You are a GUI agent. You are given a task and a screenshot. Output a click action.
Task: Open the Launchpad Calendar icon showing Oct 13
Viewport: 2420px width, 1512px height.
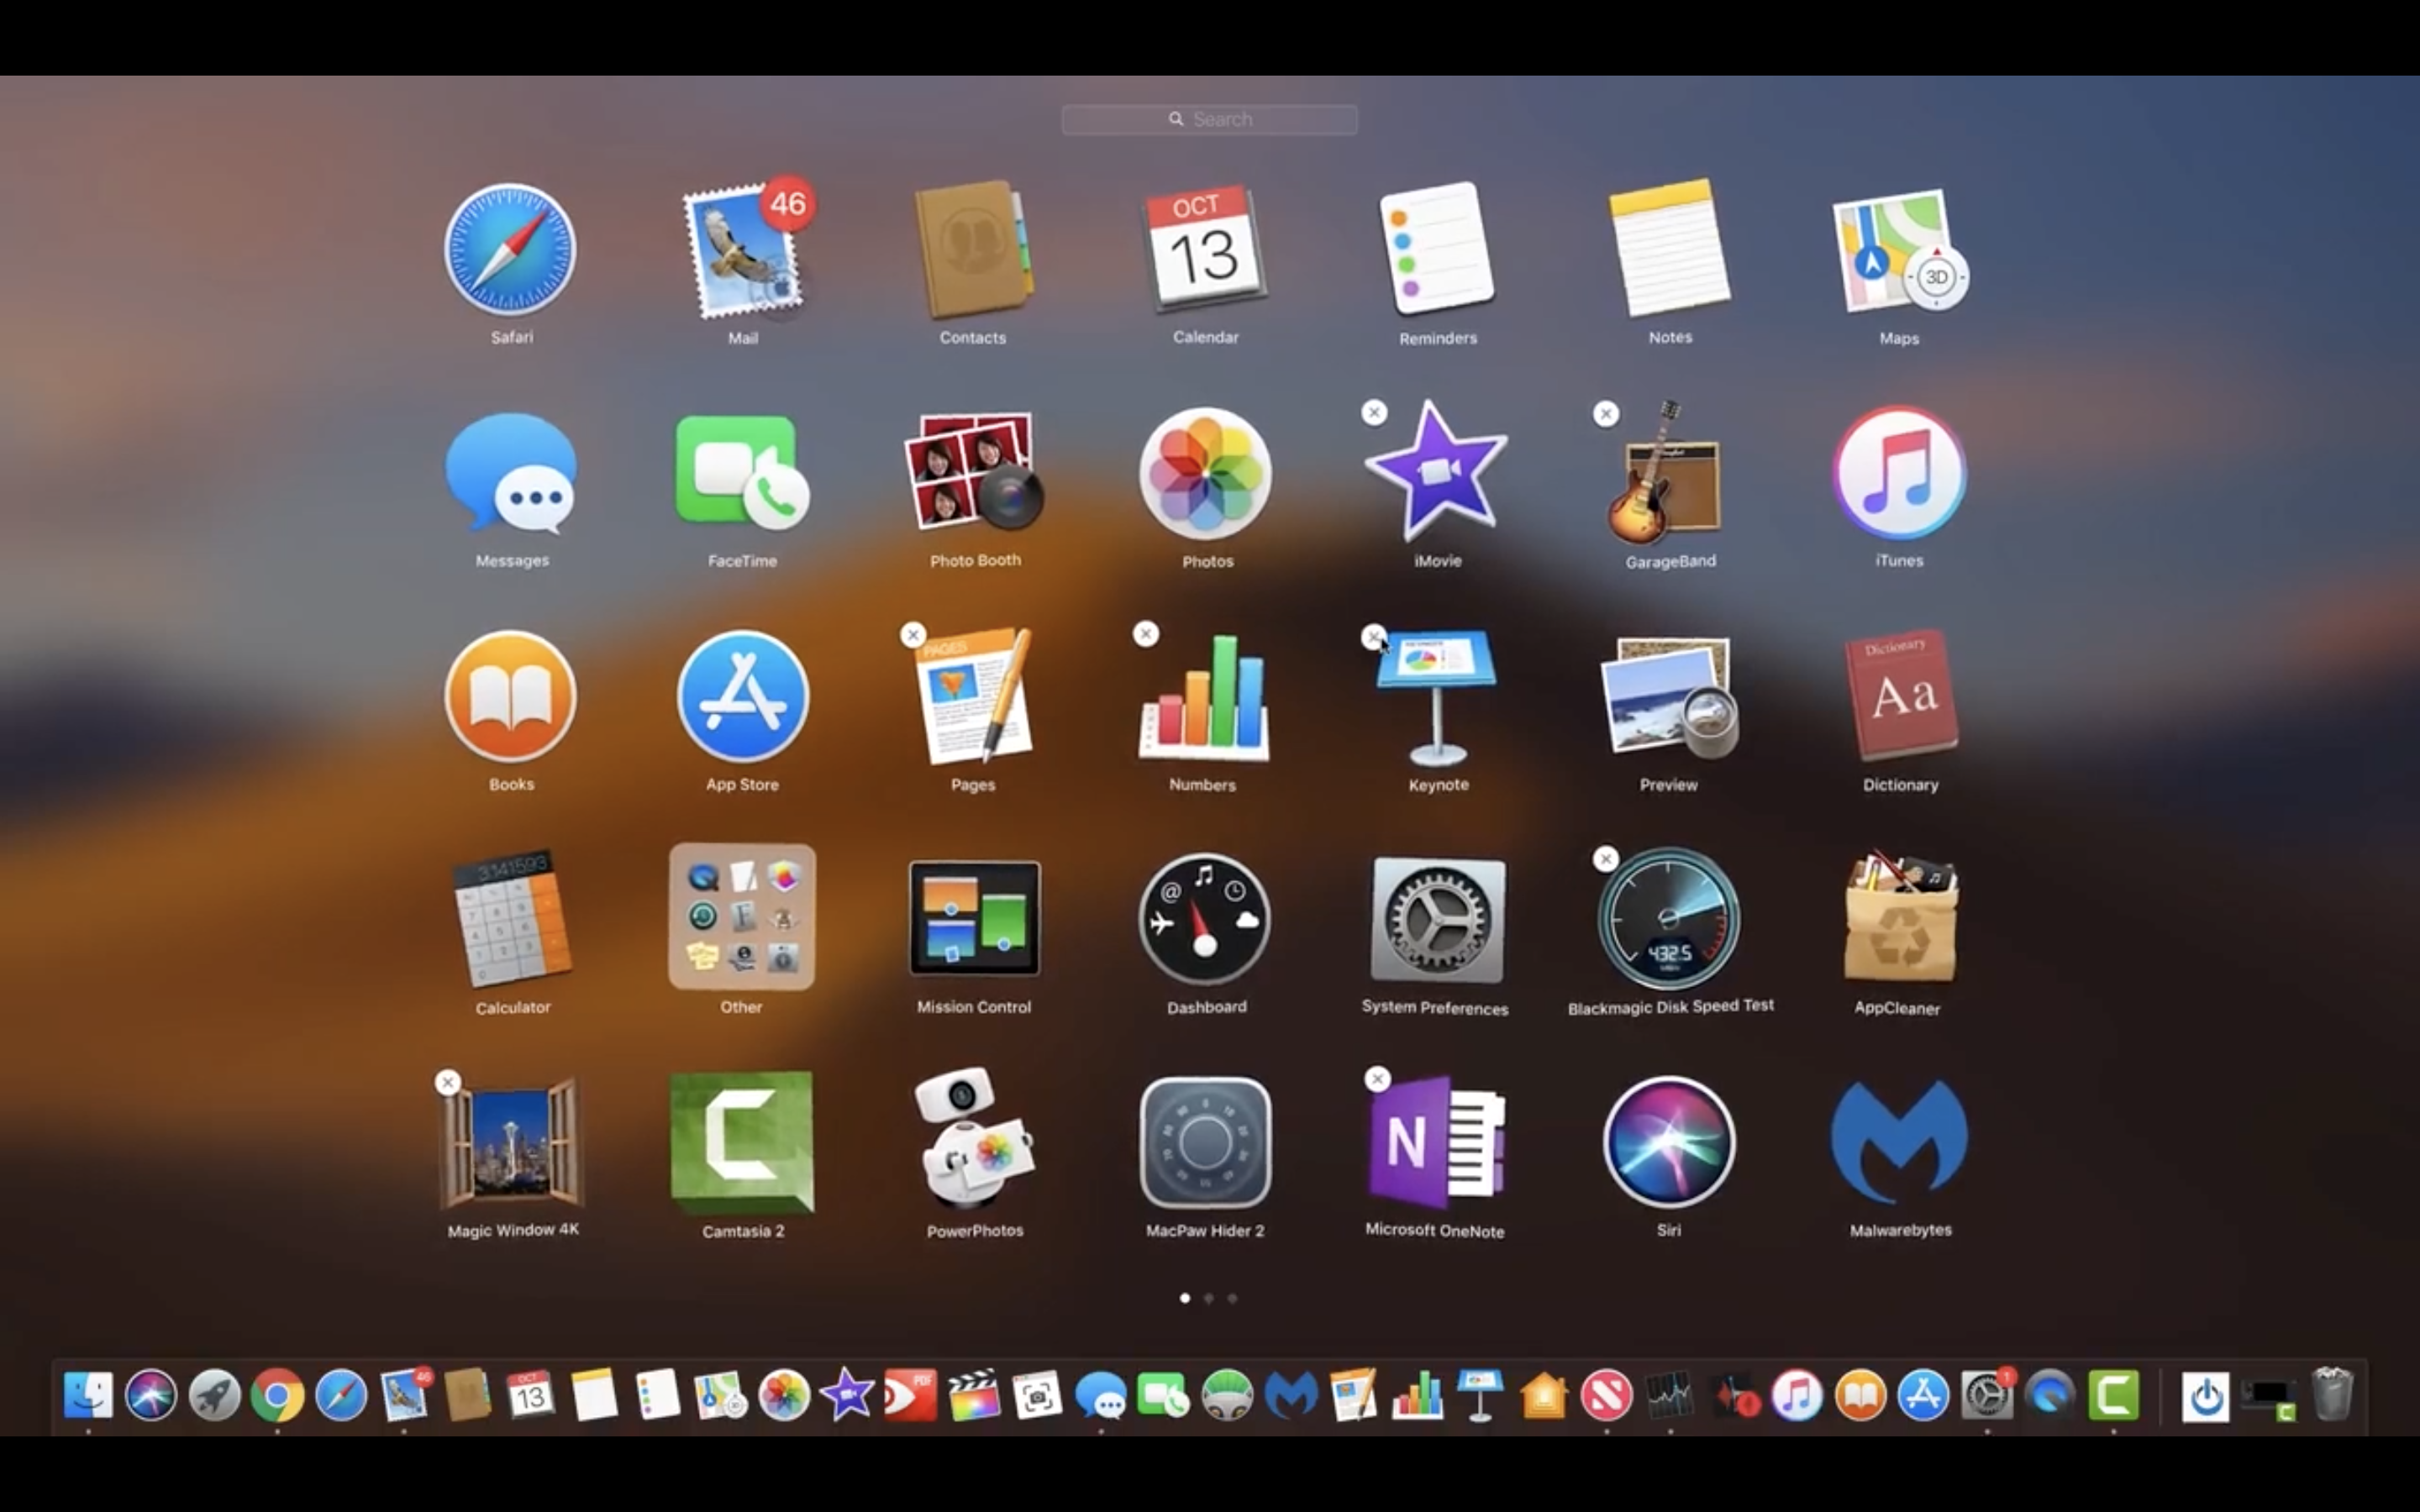(x=1205, y=250)
